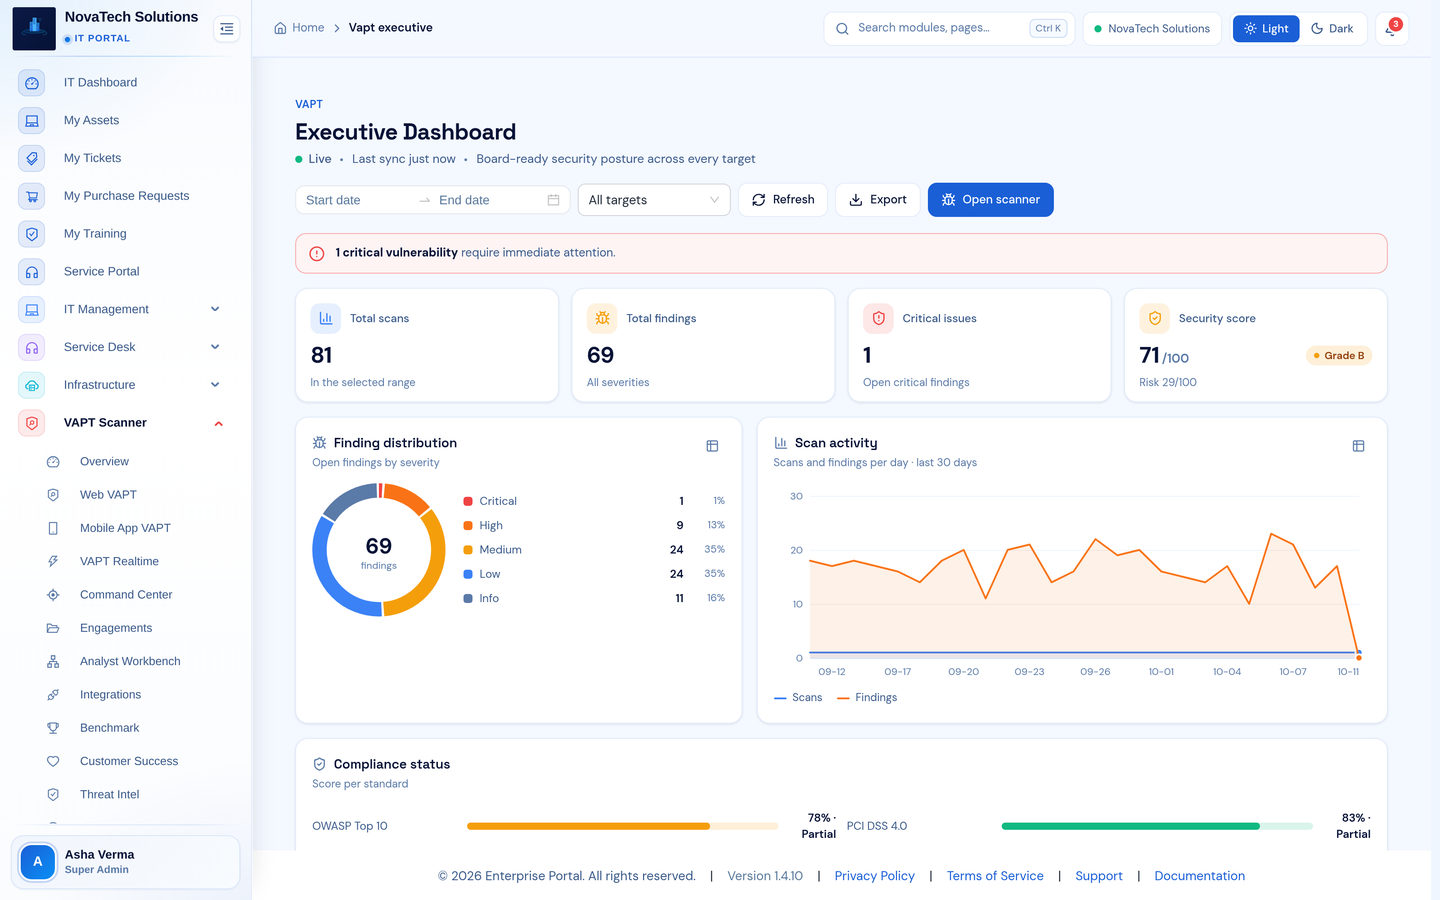Click the Service Portal headset icon
Image resolution: width=1440 pixels, height=900 pixels.
32,272
